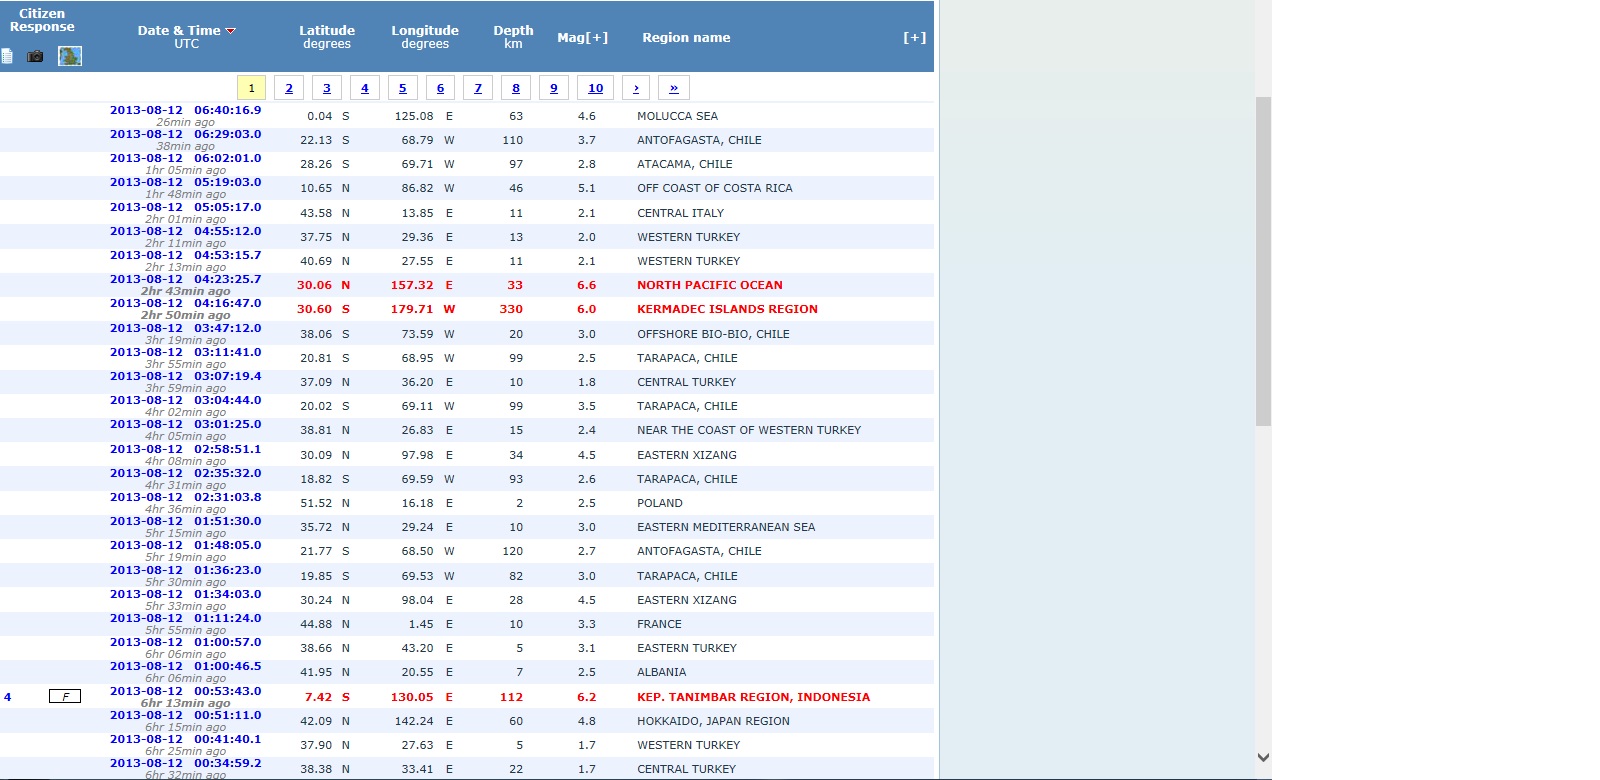Screen dimensions: 1600x780
Task: Click the F intensity box in Tanimbar row
Action: 65,696
